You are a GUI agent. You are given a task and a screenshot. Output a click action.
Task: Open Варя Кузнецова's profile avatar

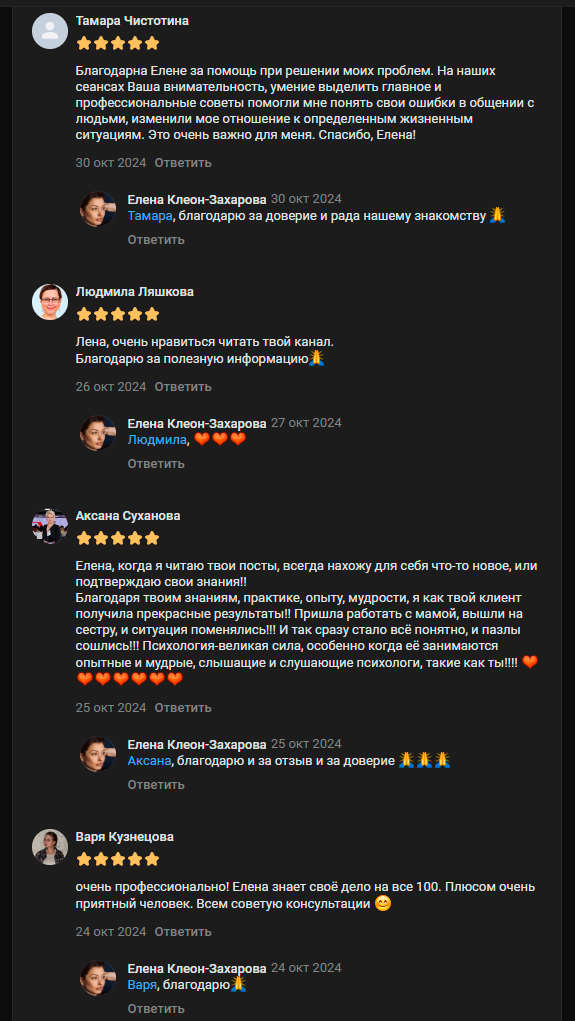(x=50, y=846)
